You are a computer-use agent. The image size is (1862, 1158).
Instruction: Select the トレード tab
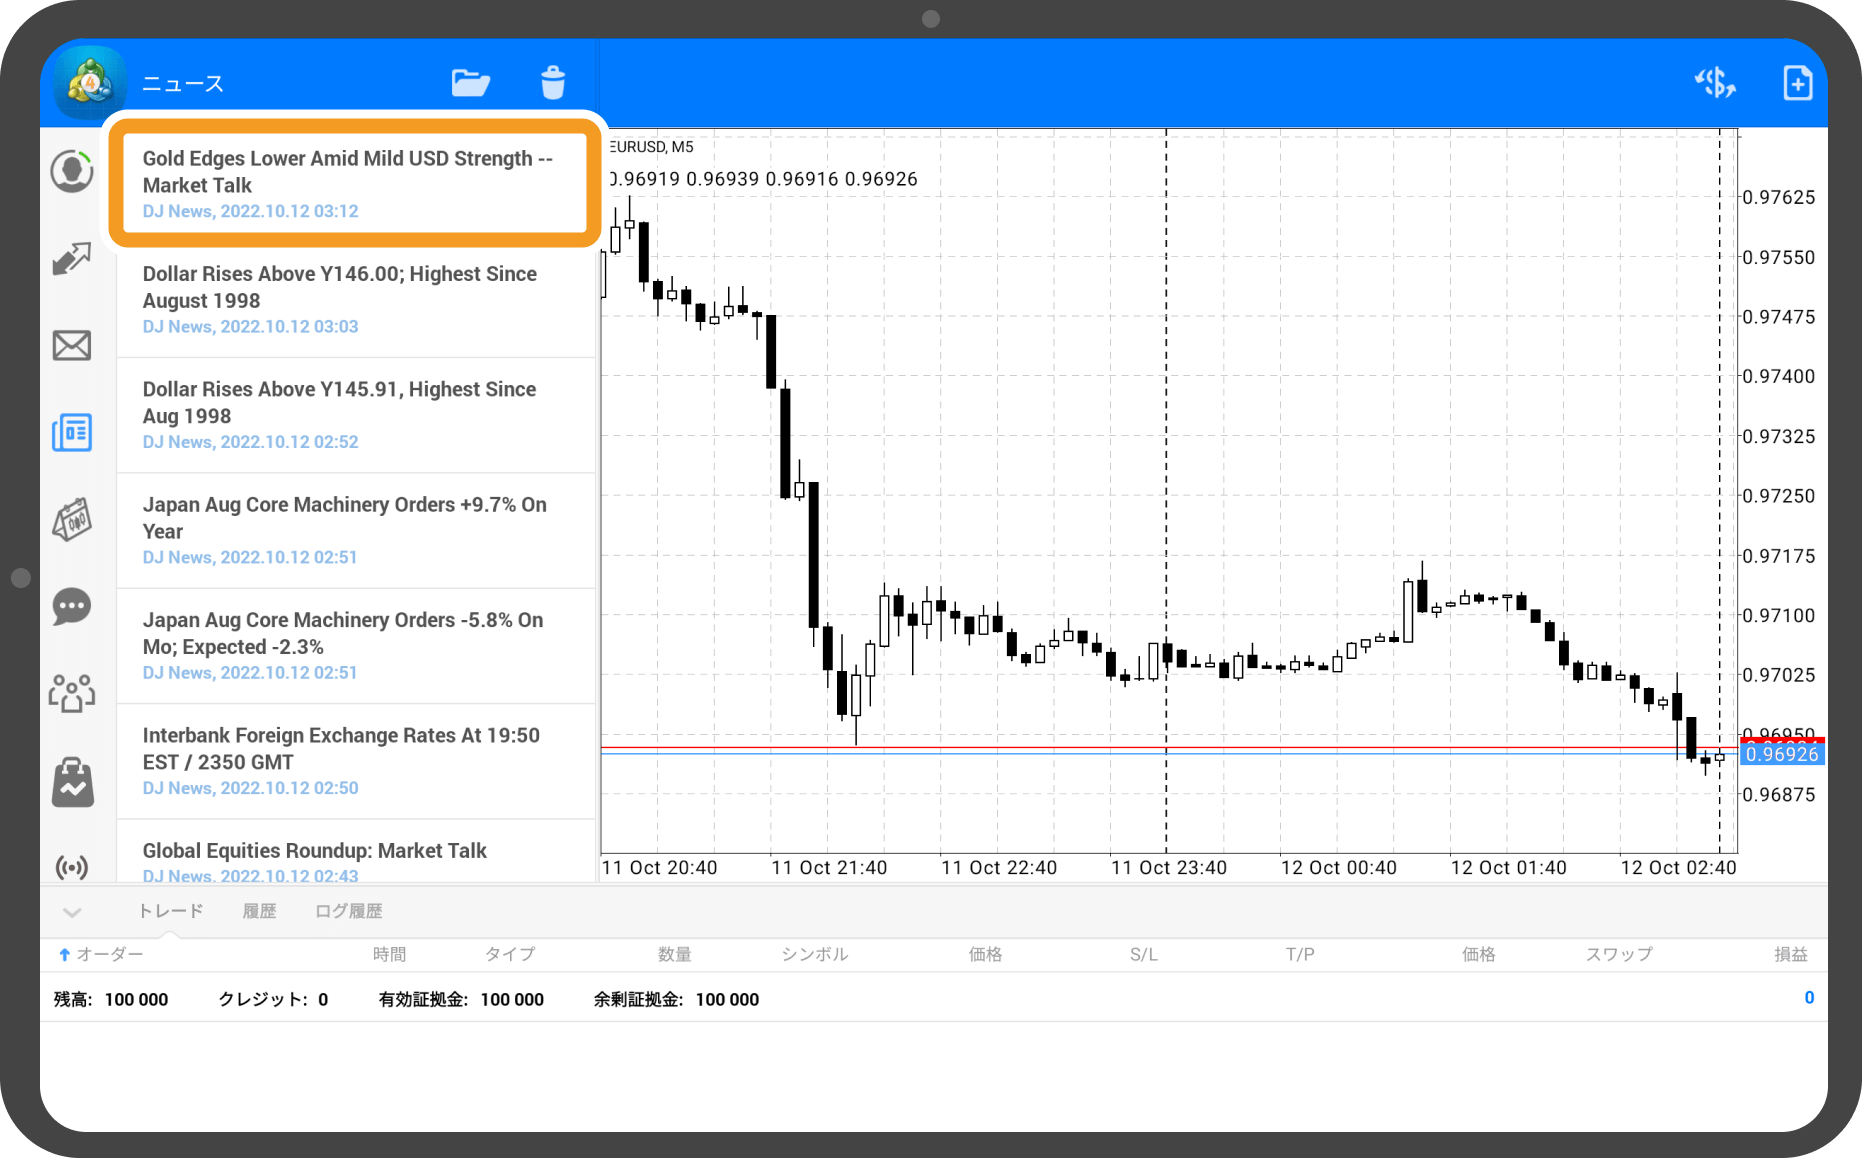[170, 911]
